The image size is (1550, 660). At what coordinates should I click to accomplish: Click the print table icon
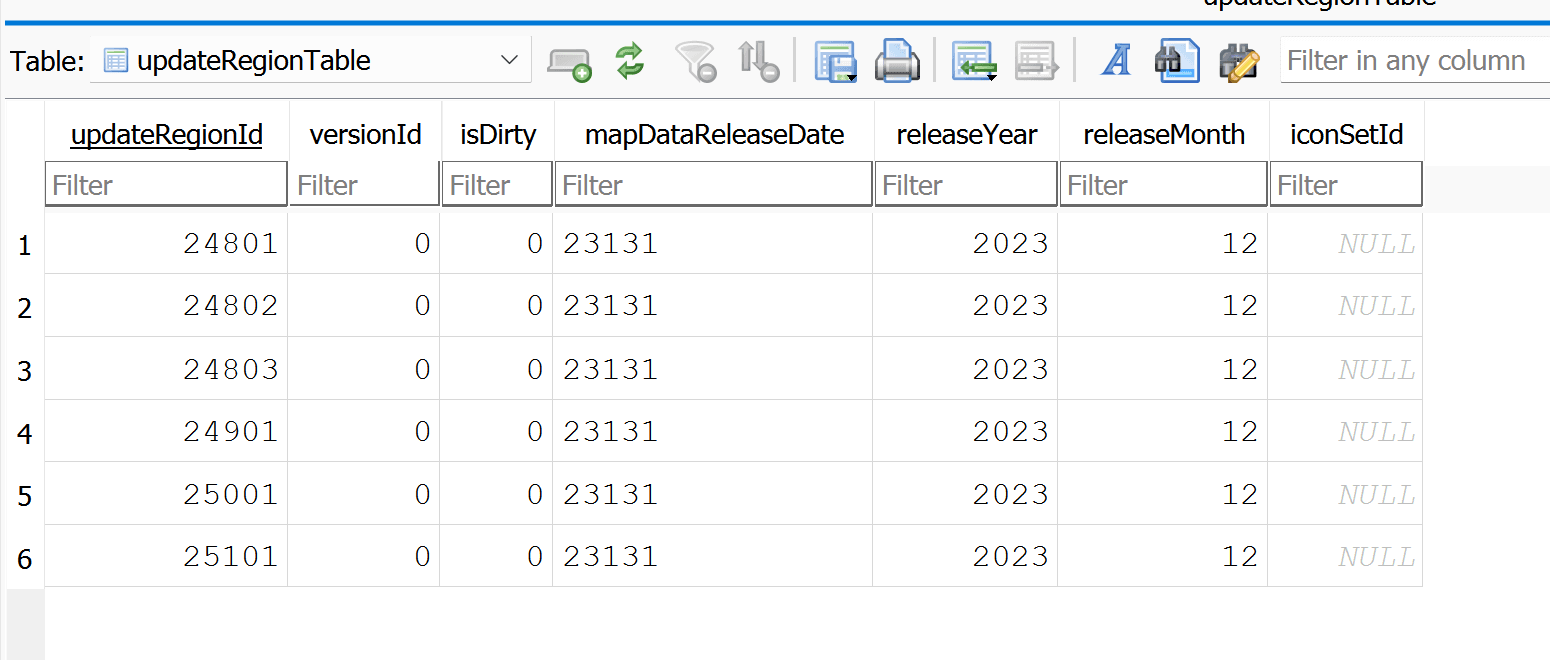pos(897,61)
